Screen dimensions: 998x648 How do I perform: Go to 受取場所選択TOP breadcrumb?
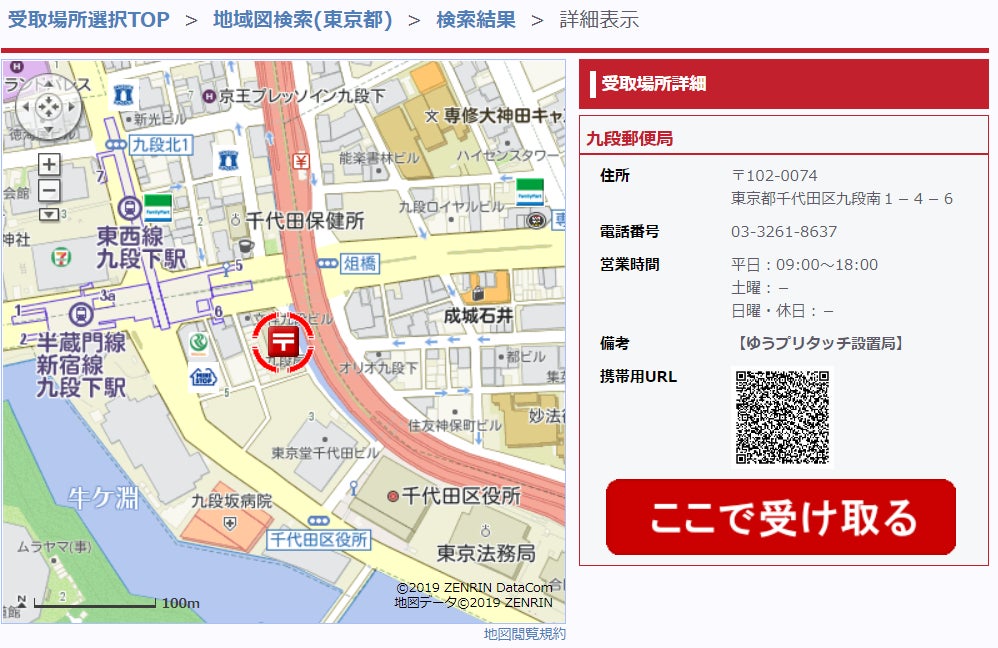pos(88,20)
